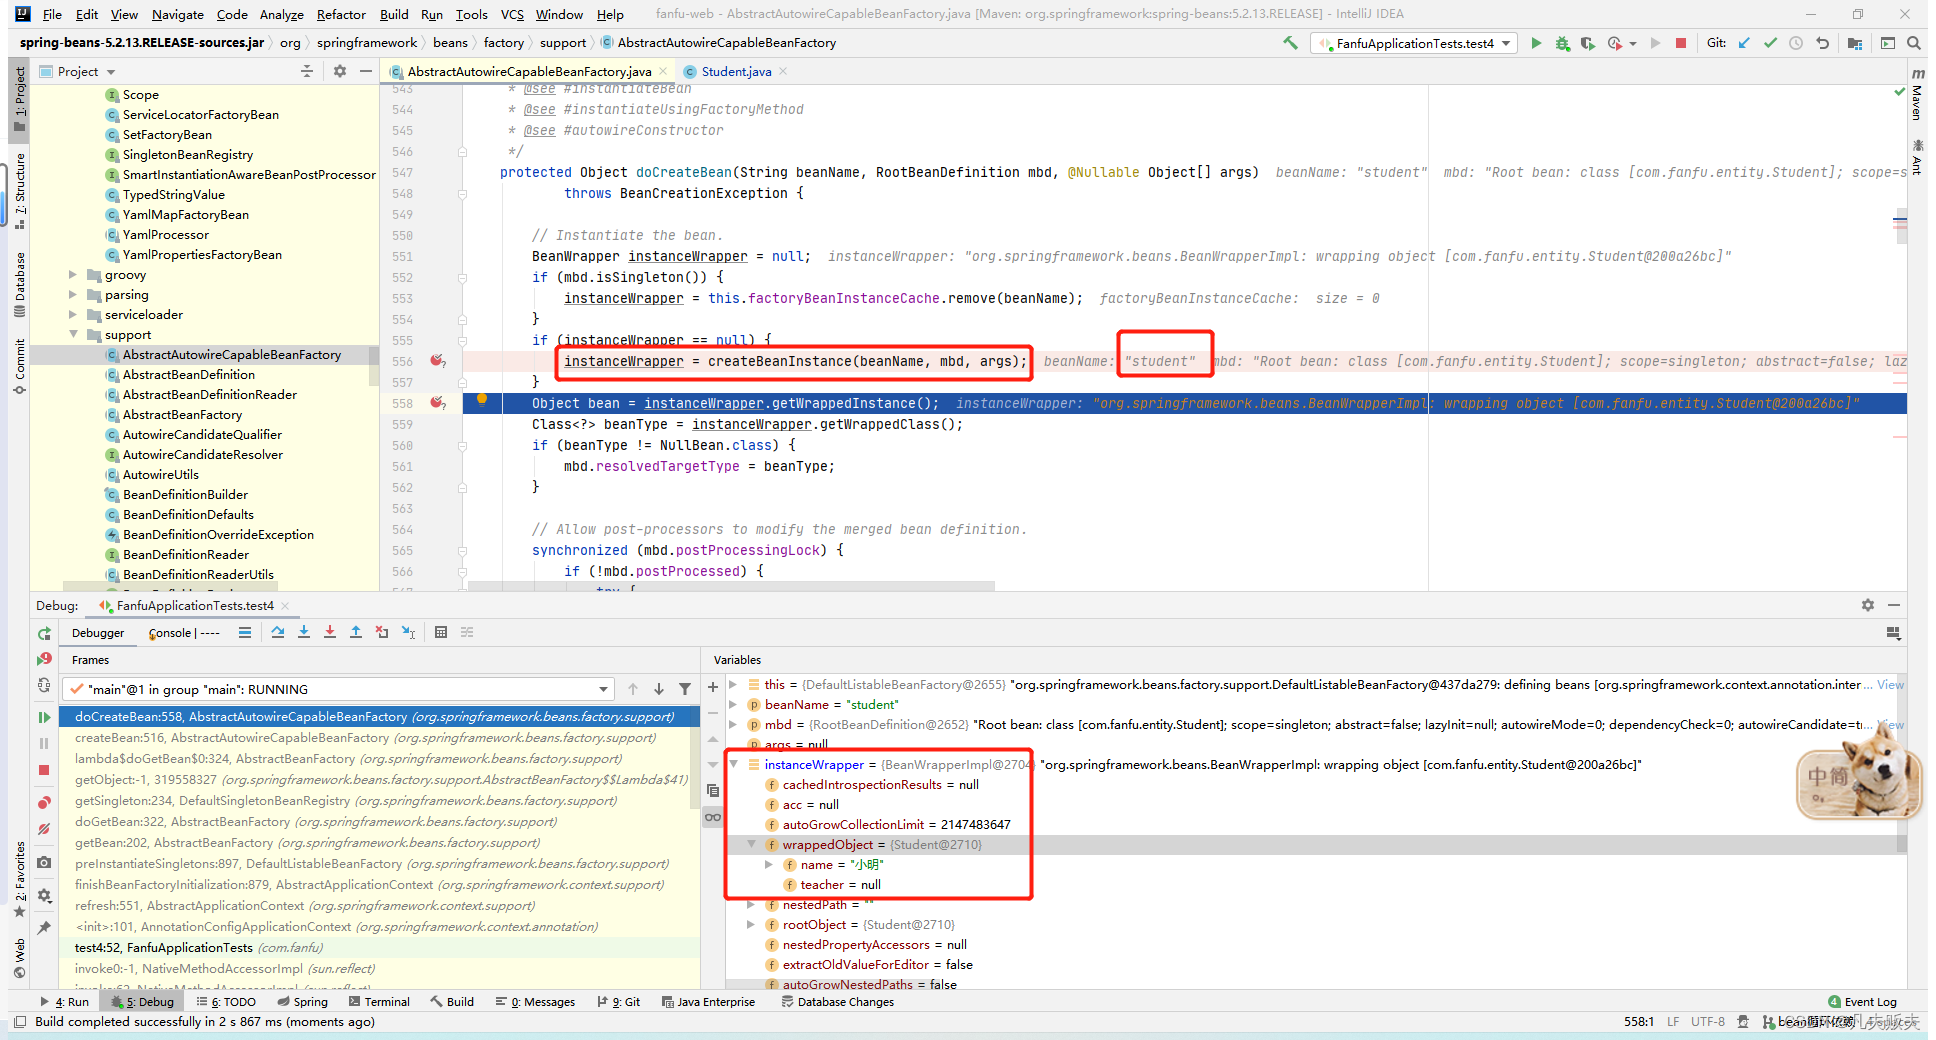
Task: Force Step Into with the red arrow
Action: [330, 632]
